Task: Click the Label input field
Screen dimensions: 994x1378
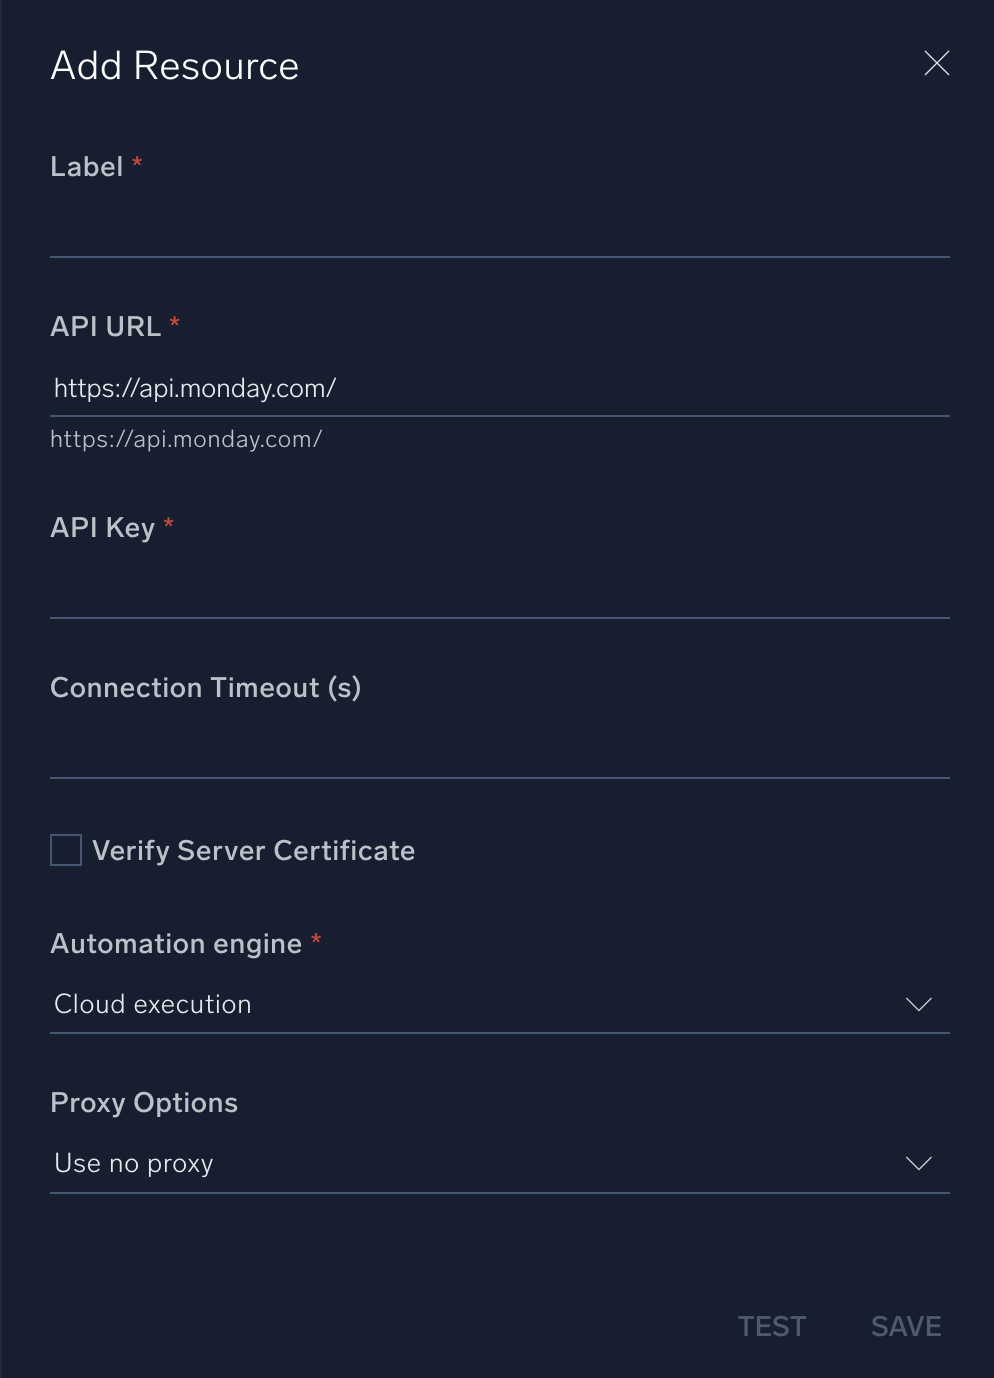Action: point(499,230)
